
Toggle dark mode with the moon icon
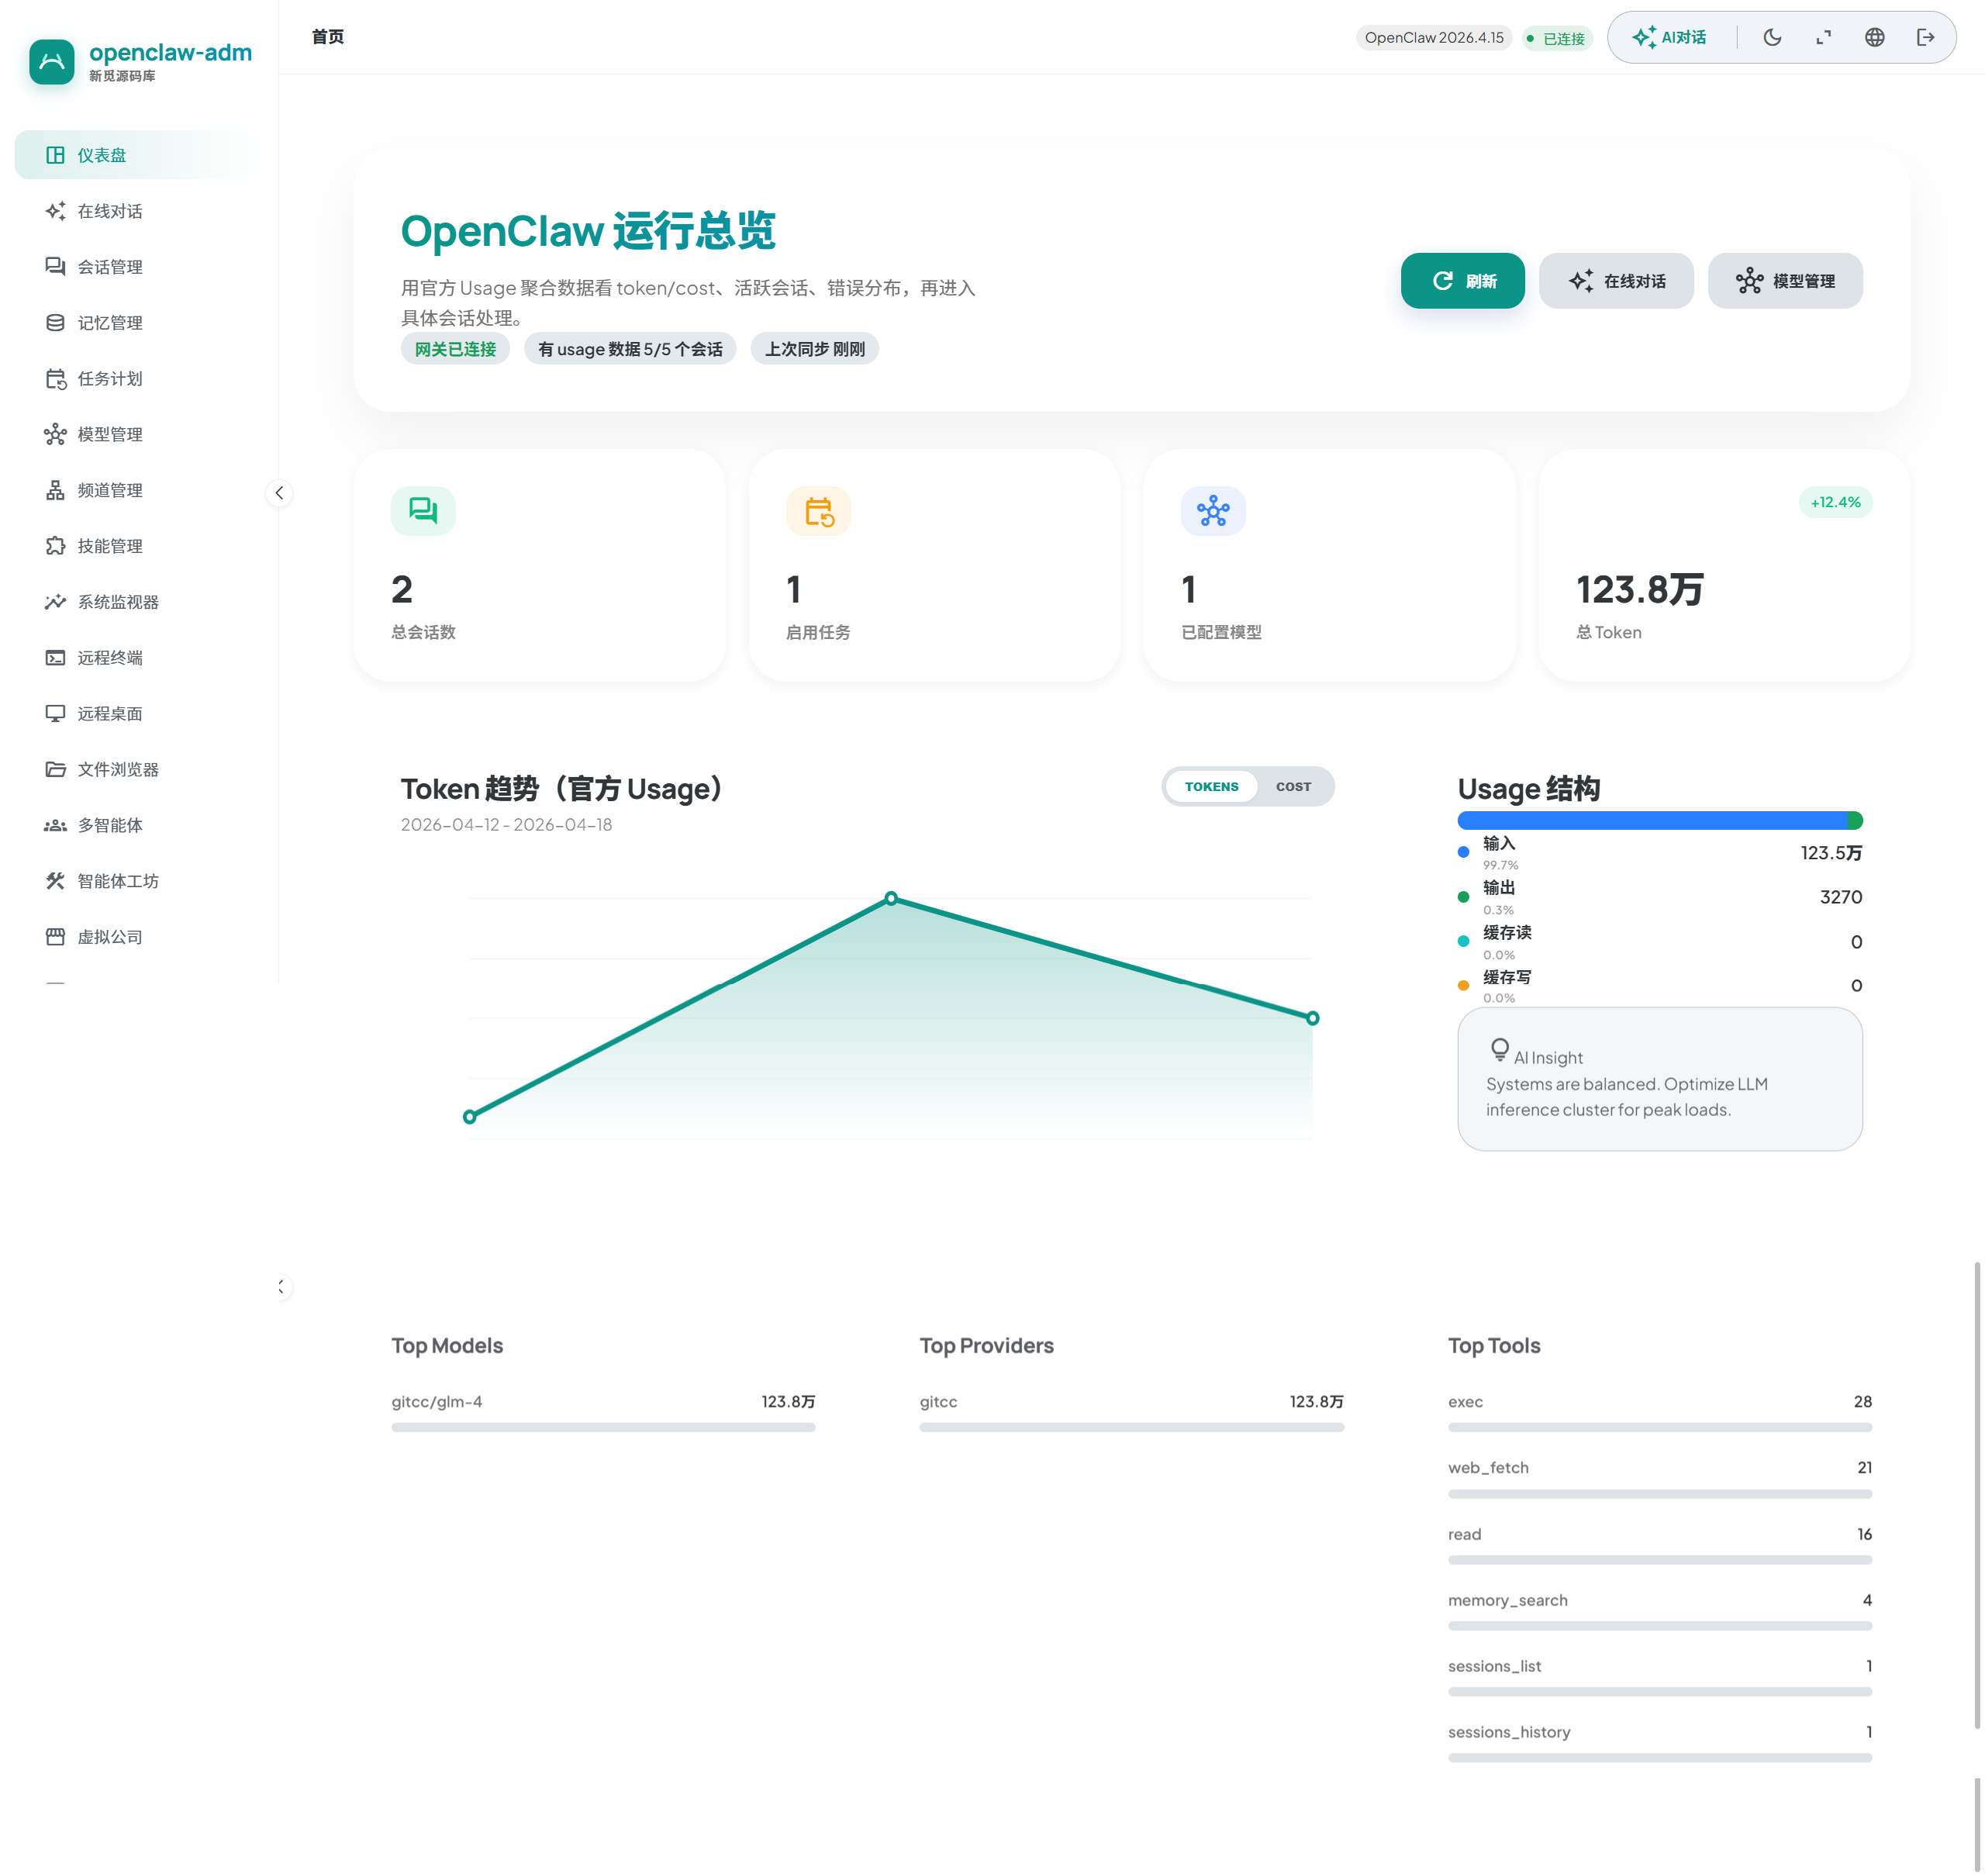(1772, 37)
